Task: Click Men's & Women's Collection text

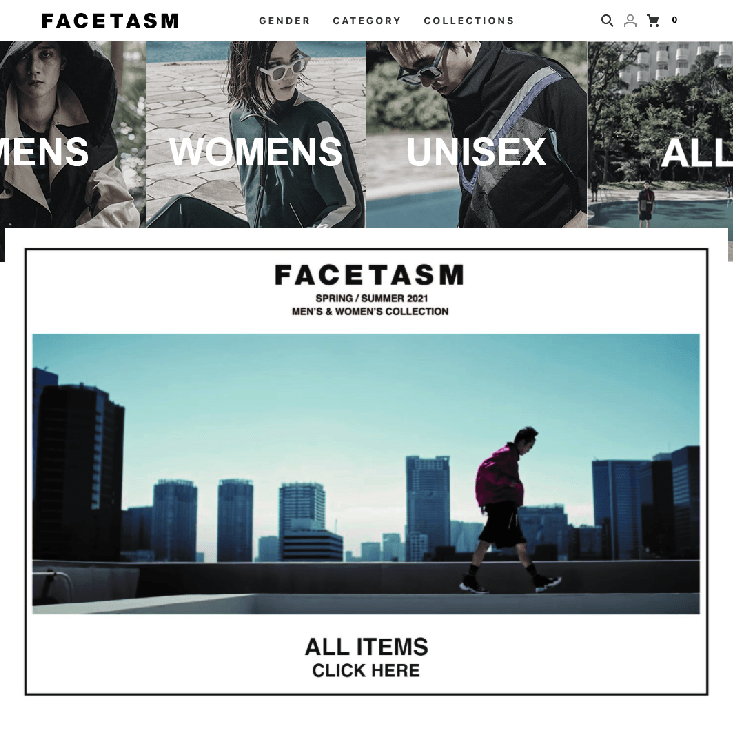Action: coord(370,311)
